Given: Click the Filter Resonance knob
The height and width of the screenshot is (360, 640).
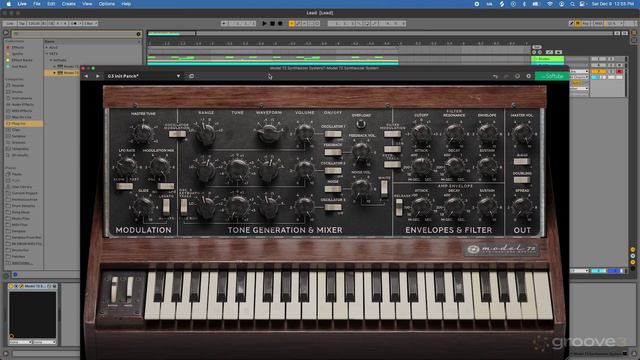Looking at the screenshot, I should tap(454, 132).
